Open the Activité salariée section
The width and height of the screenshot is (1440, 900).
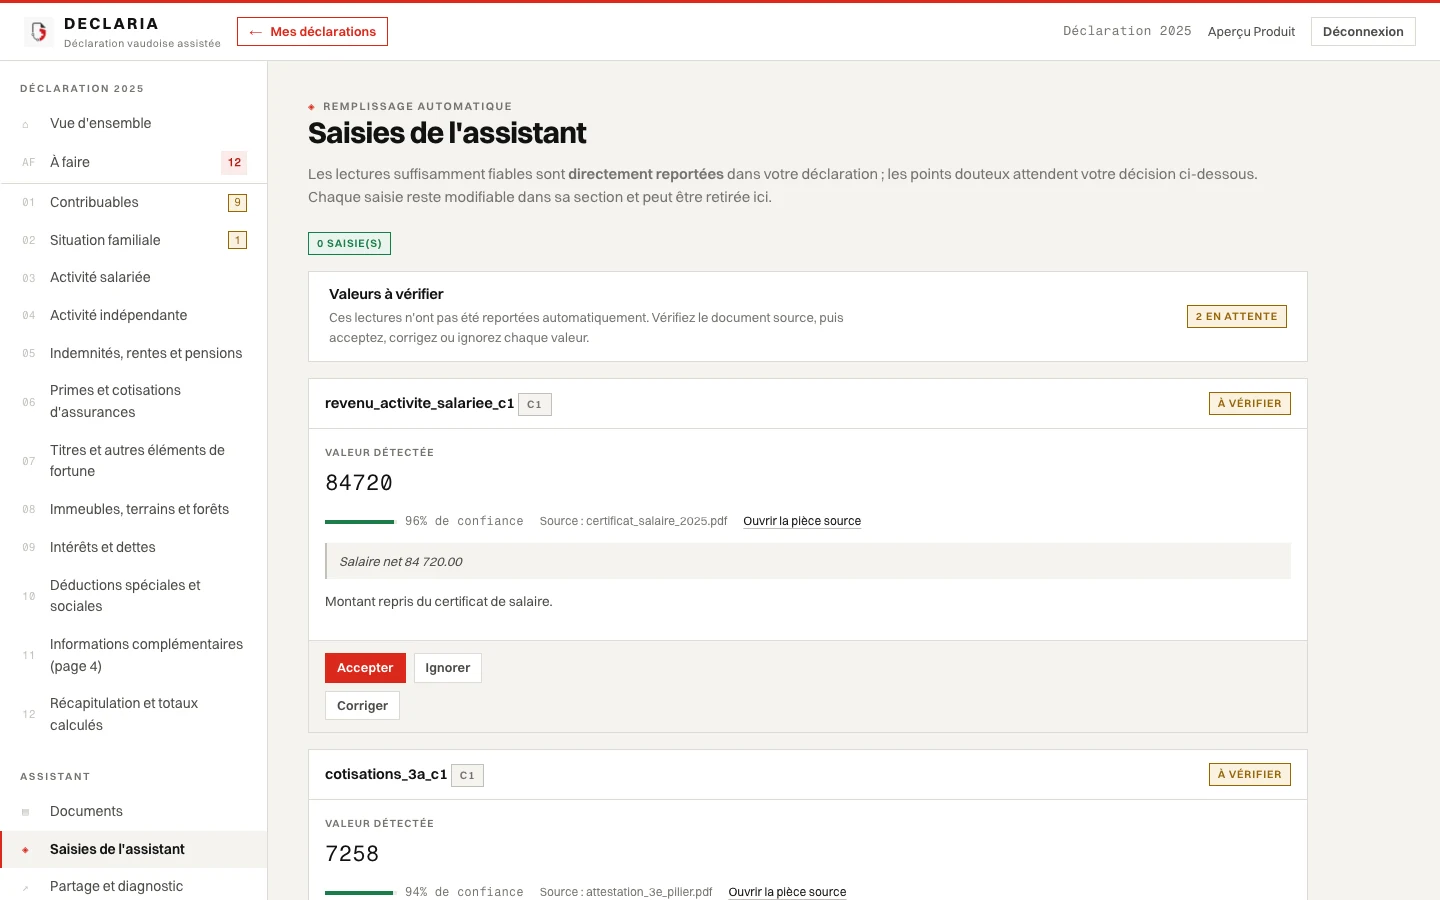coord(134,277)
